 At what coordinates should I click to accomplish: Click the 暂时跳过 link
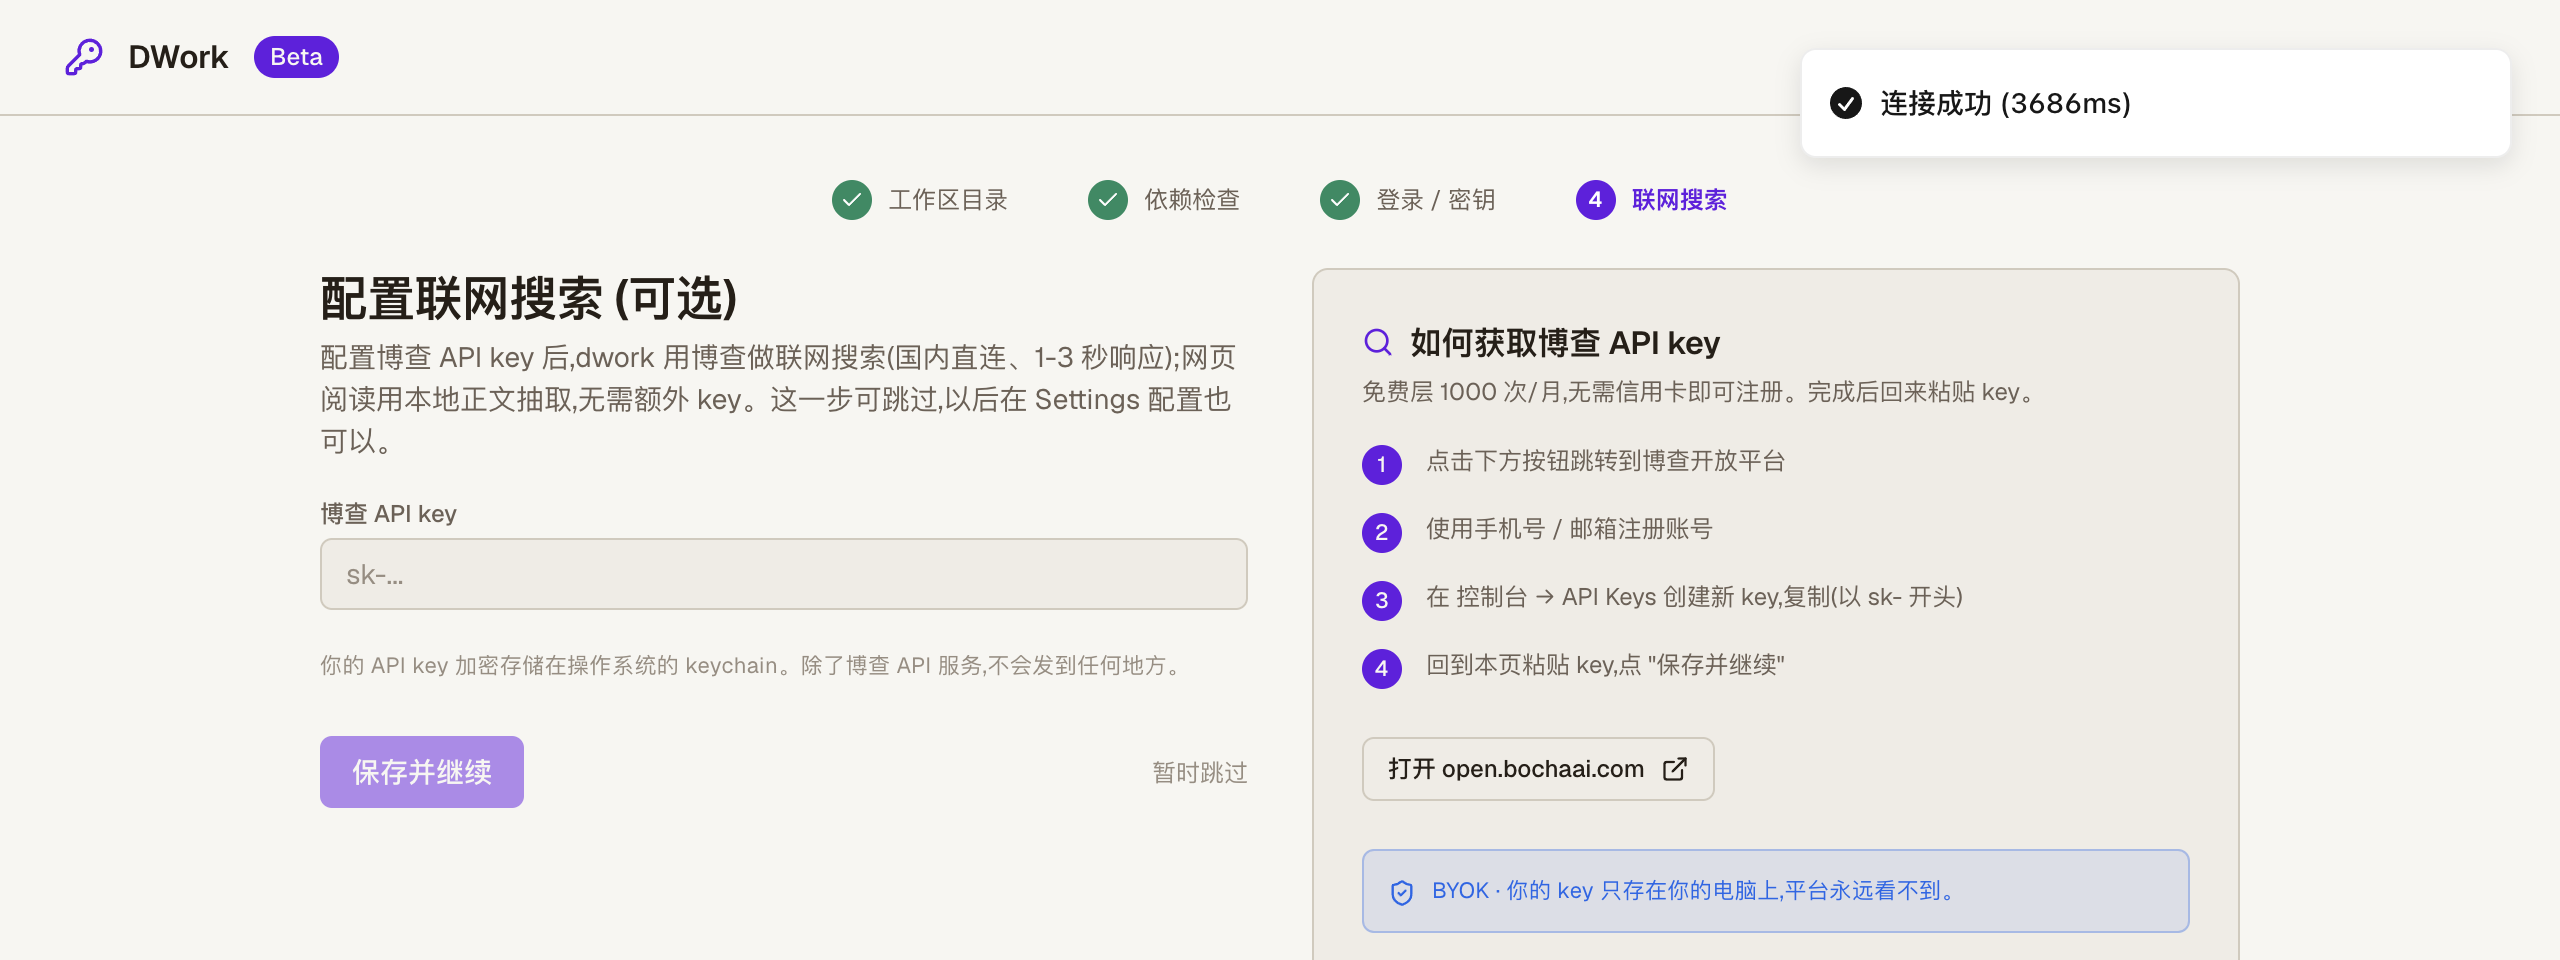1200,772
